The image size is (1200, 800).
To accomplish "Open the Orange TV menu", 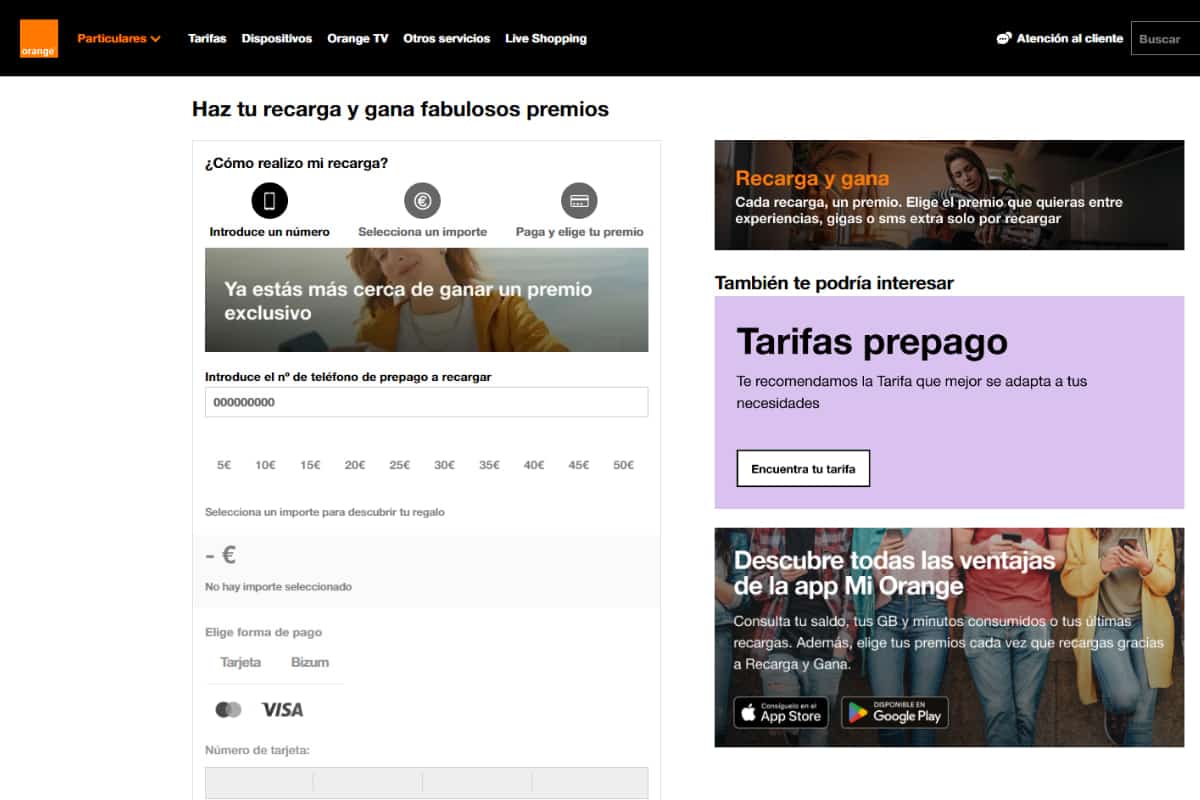I will pos(357,39).
